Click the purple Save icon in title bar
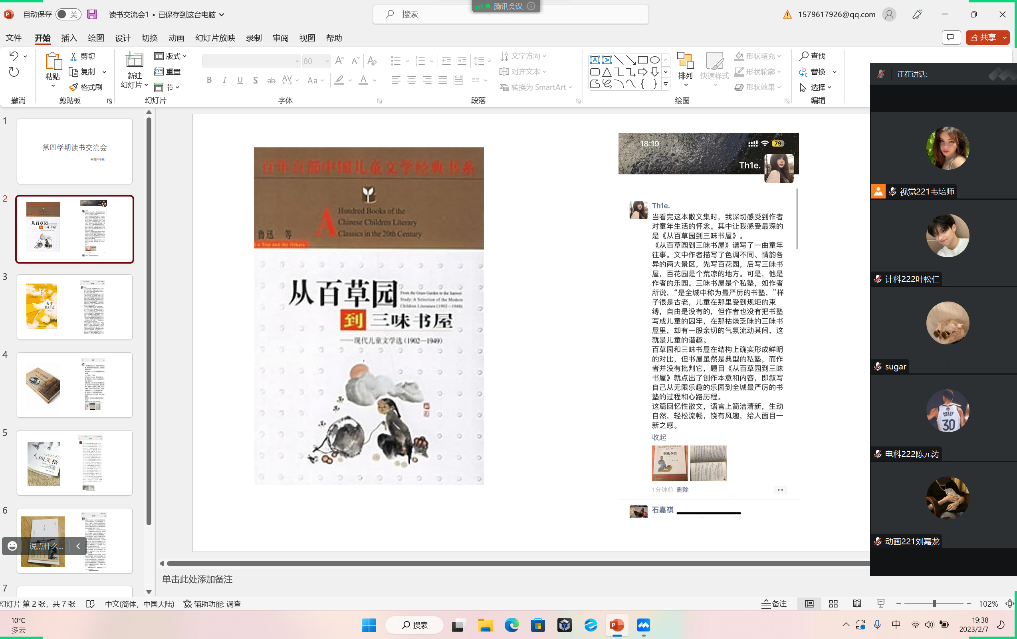1017x639 pixels. click(x=92, y=14)
